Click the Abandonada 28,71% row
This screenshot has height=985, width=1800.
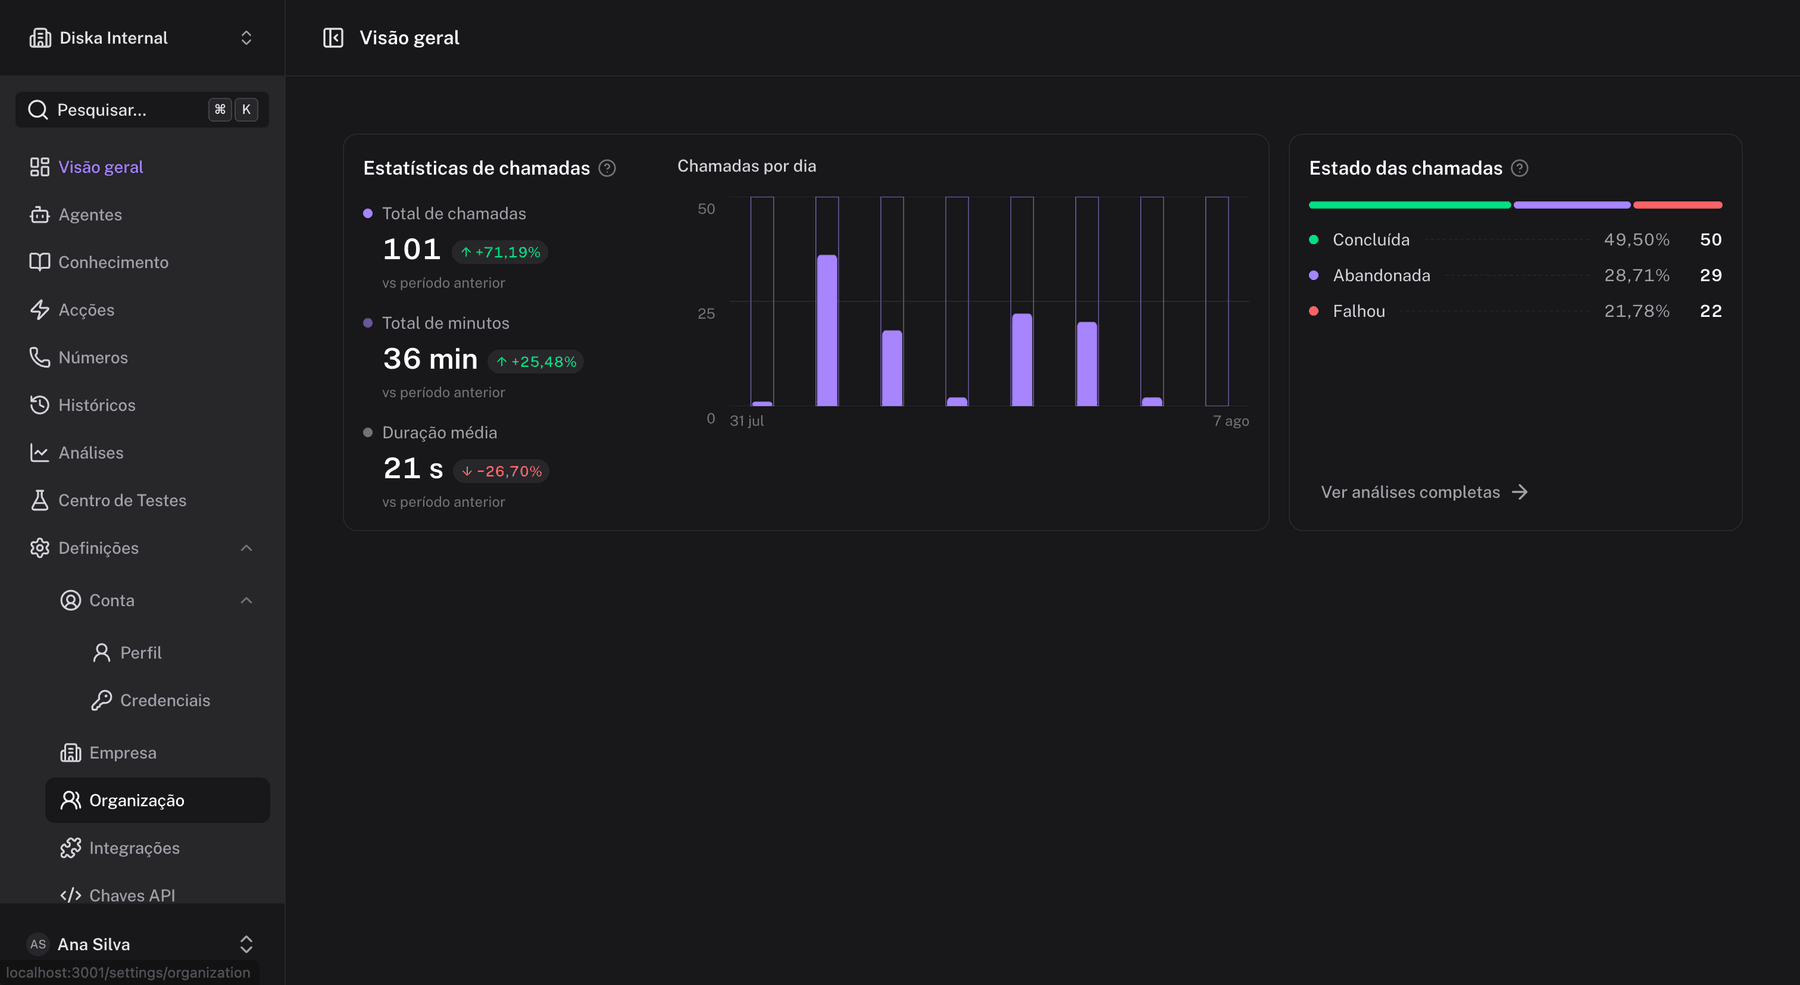pyautogui.click(x=1515, y=275)
